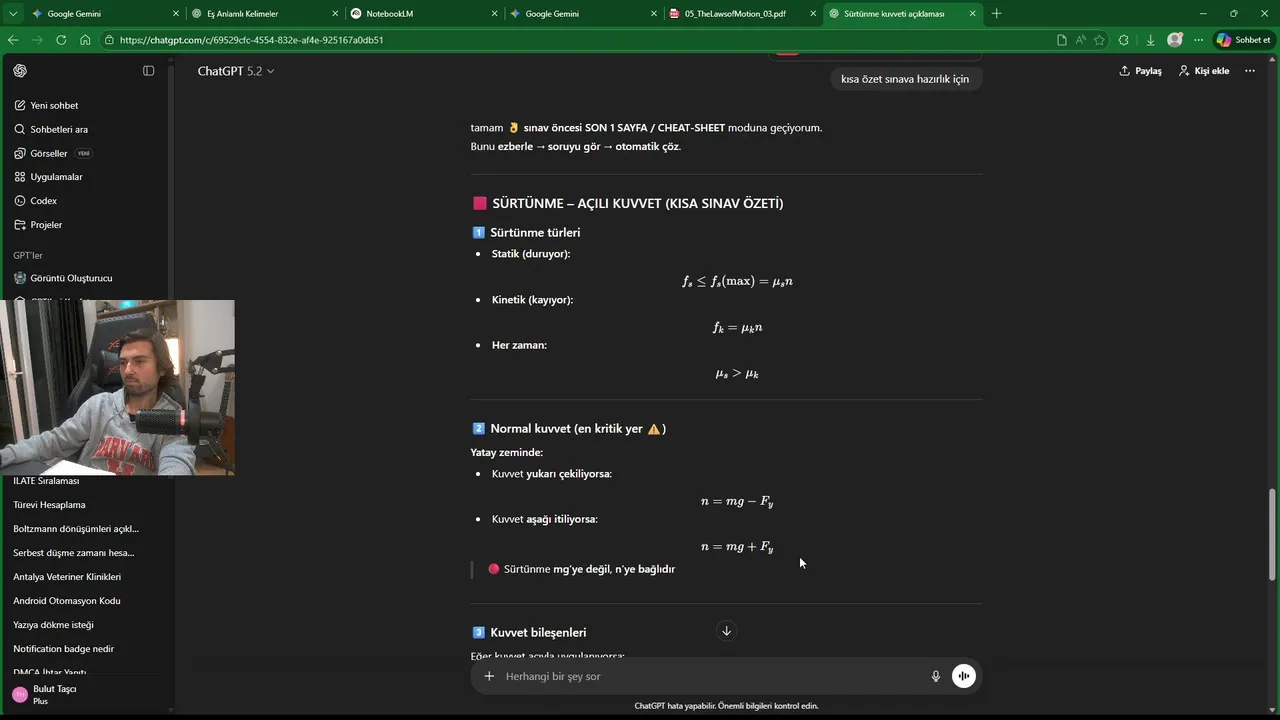Viewport: 1280px width, 720px height.
Task: Click the text Statik (duruyor):
Action: click(x=531, y=254)
